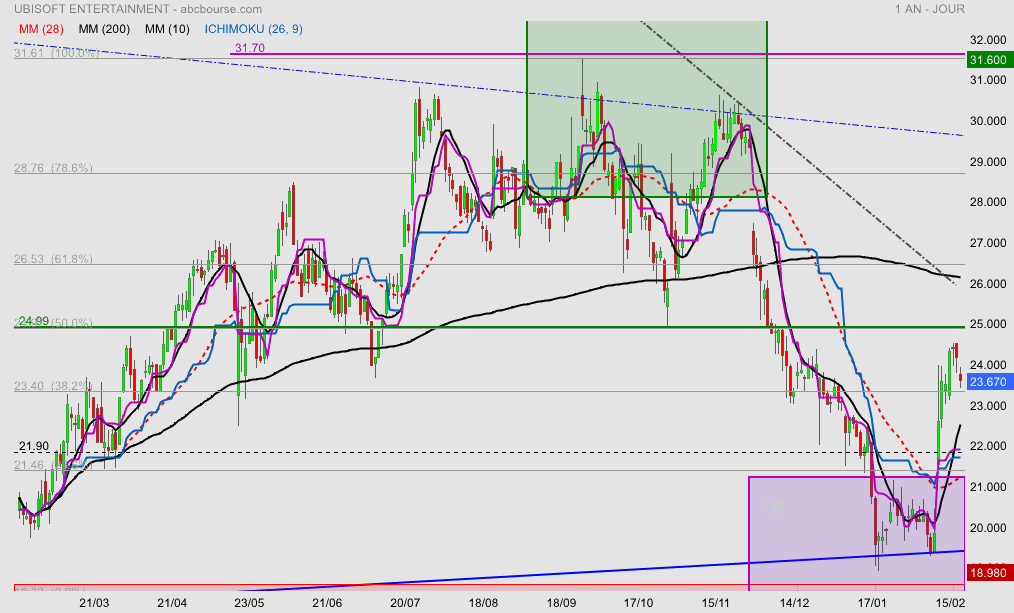Click the 21/06 date on the time axis

click(327, 603)
